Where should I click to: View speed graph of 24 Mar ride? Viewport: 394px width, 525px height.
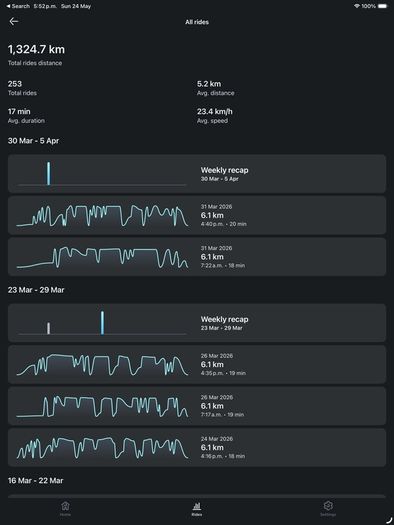pyautogui.click(x=102, y=448)
